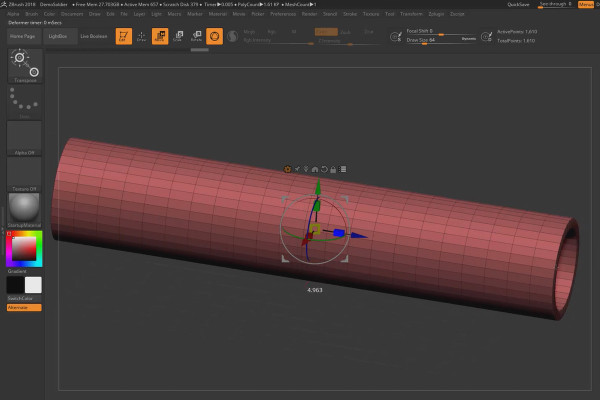
Task: Select the Rotate mode button
Action: tap(196, 36)
